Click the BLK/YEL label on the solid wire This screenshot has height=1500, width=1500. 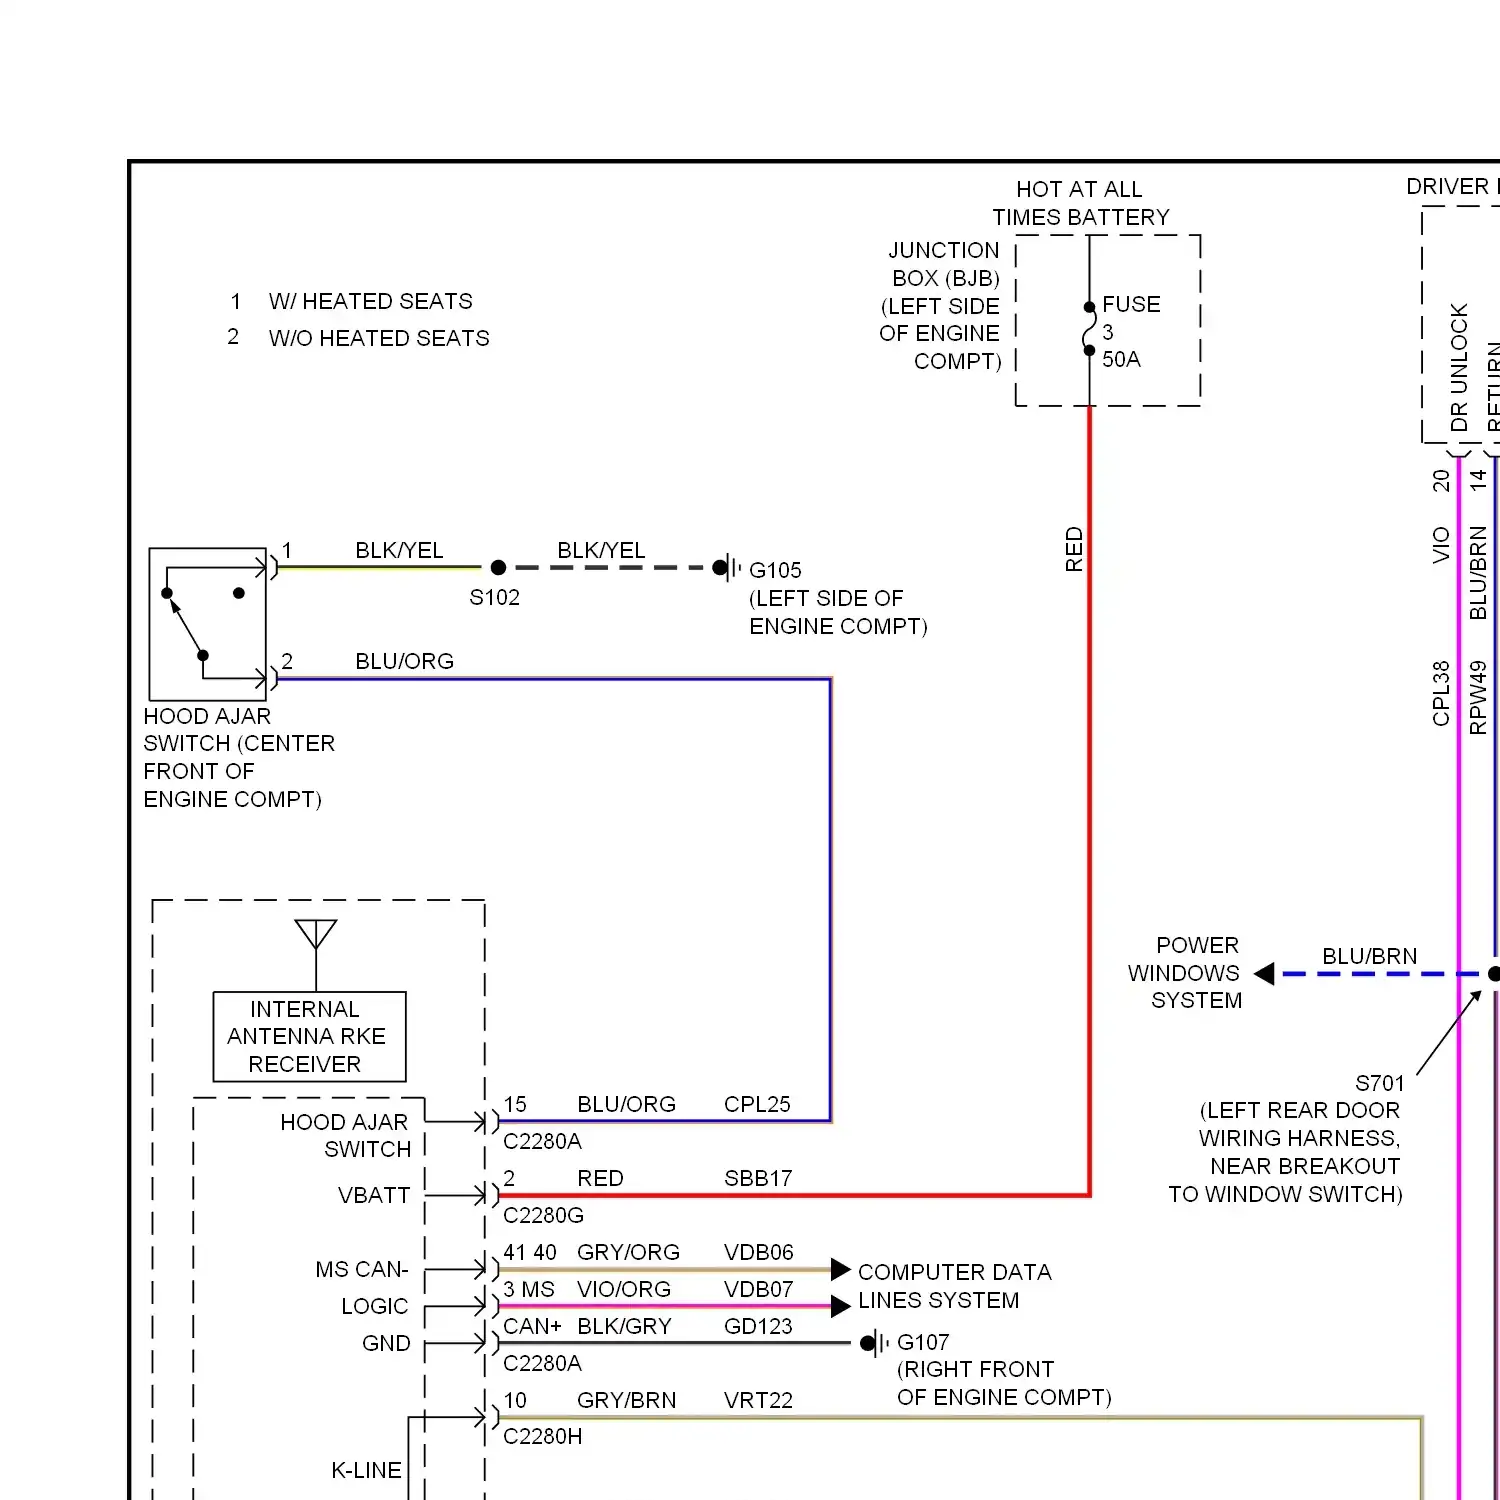399,550
